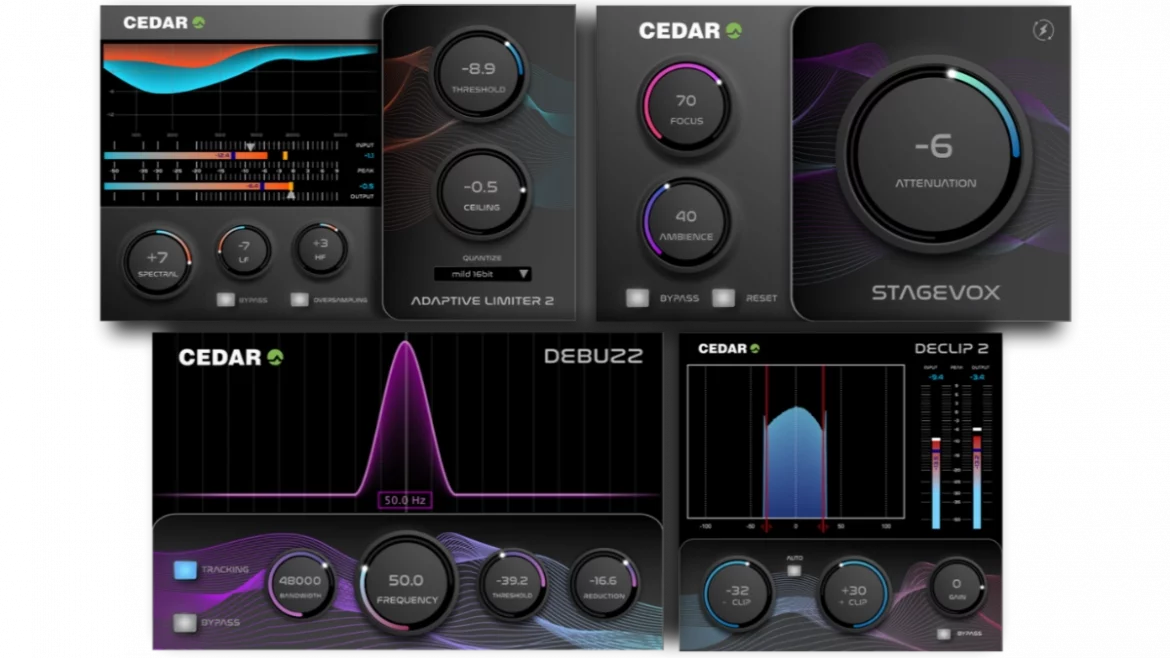Click the Debuzz Threshold knob showing -39.2
The height and width of the screenshot is (658, 1170).
[x=513, y=585]
